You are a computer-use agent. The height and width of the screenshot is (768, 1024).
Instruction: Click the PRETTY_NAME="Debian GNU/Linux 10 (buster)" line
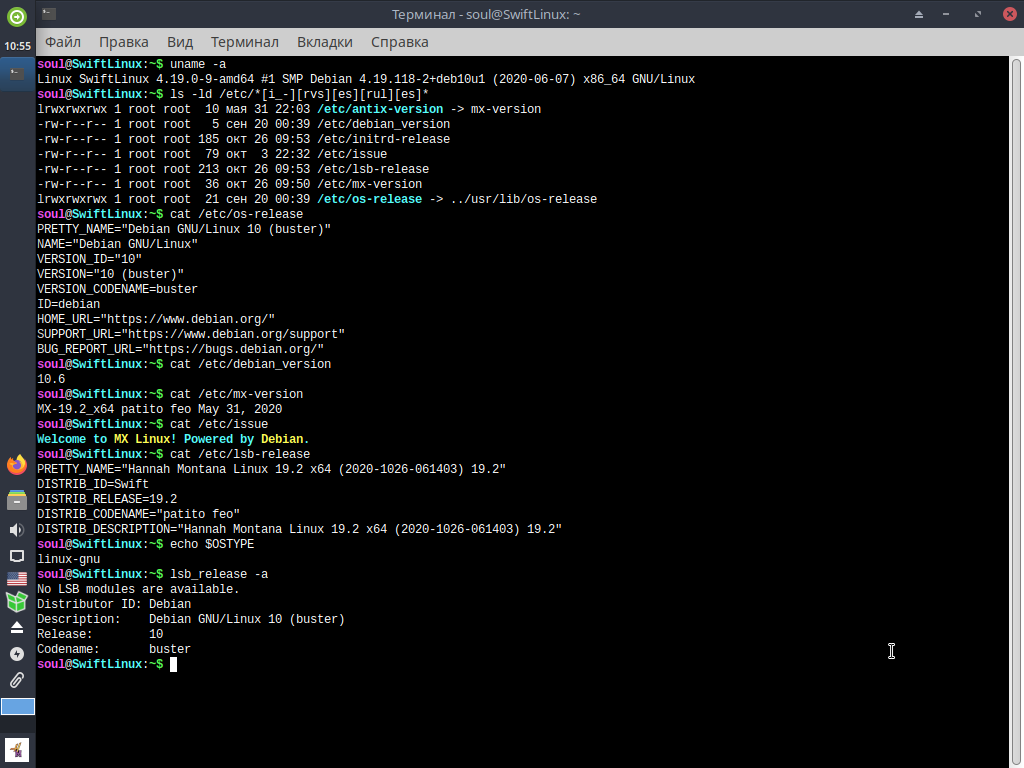(184, 229)
